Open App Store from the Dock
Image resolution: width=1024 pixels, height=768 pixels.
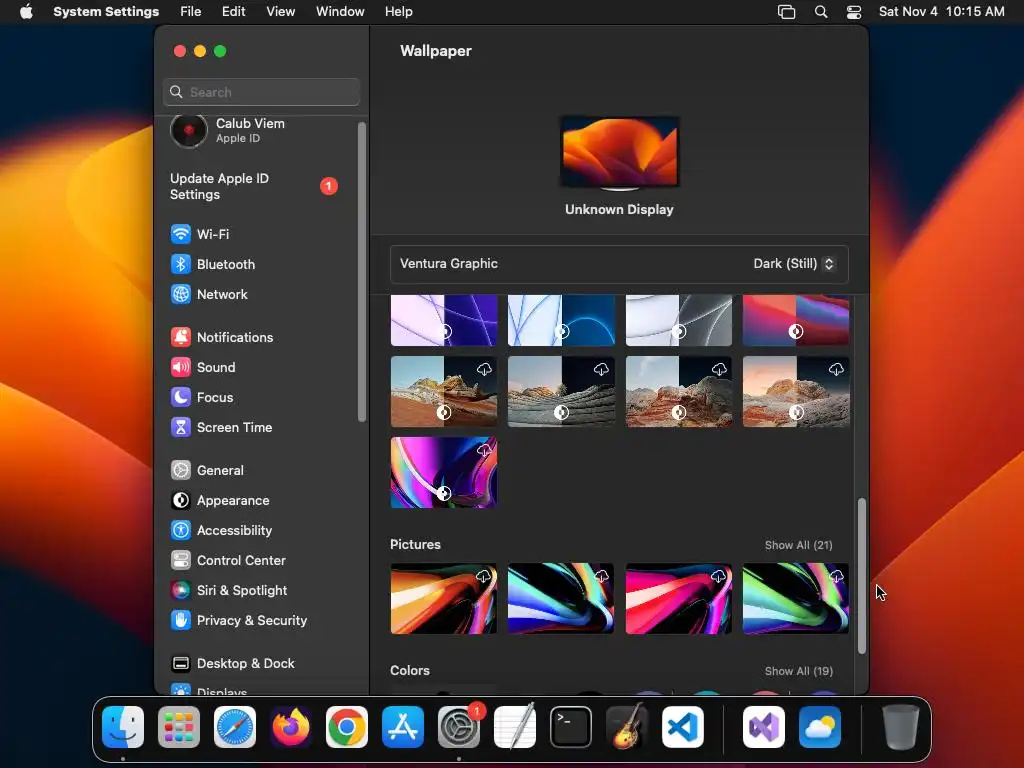(403, 727)
